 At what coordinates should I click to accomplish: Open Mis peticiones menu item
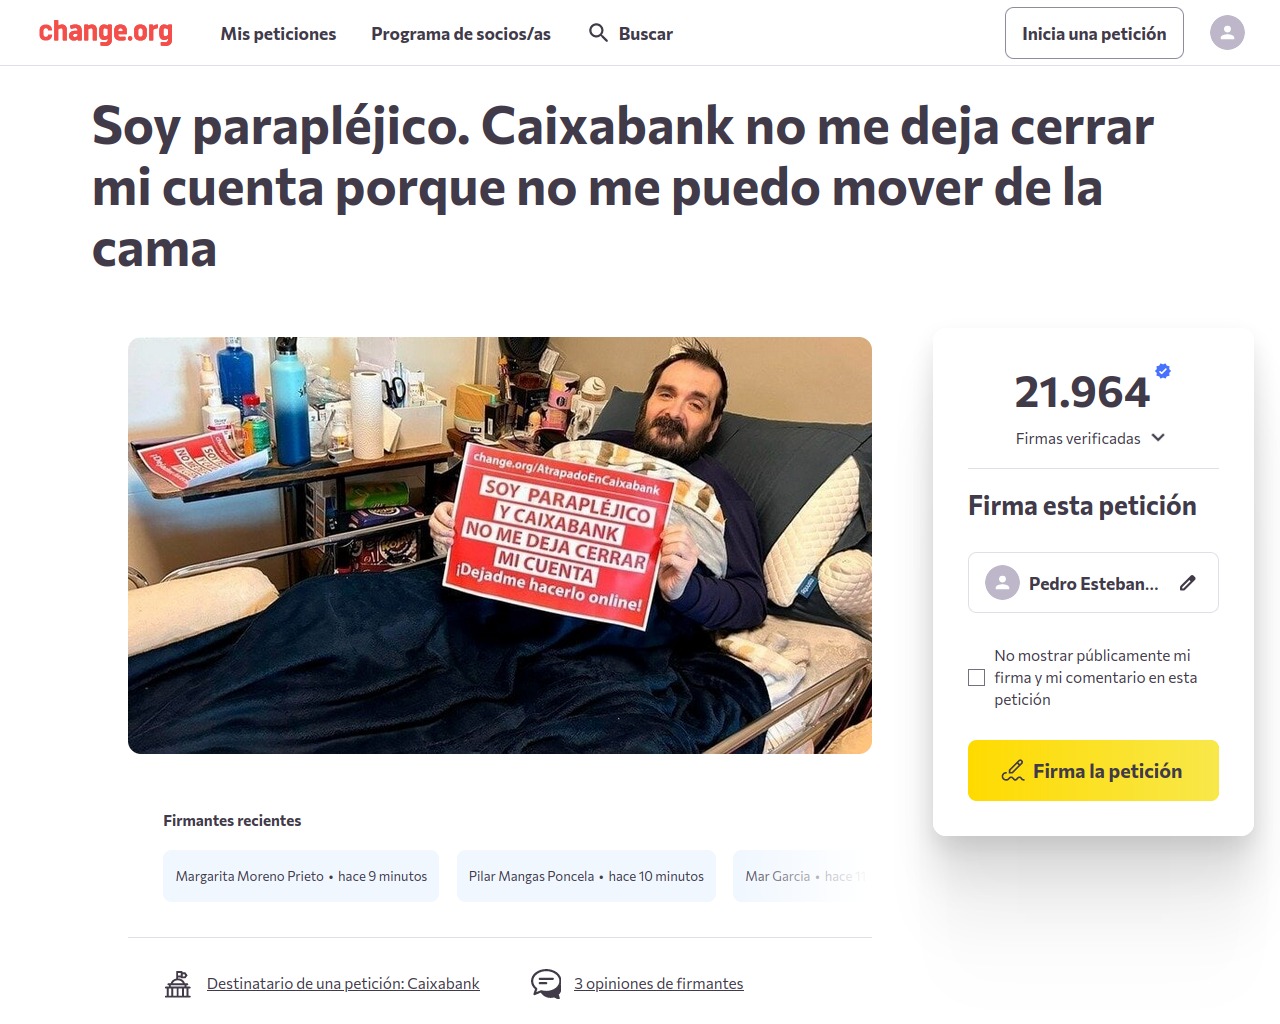[278, 33]
